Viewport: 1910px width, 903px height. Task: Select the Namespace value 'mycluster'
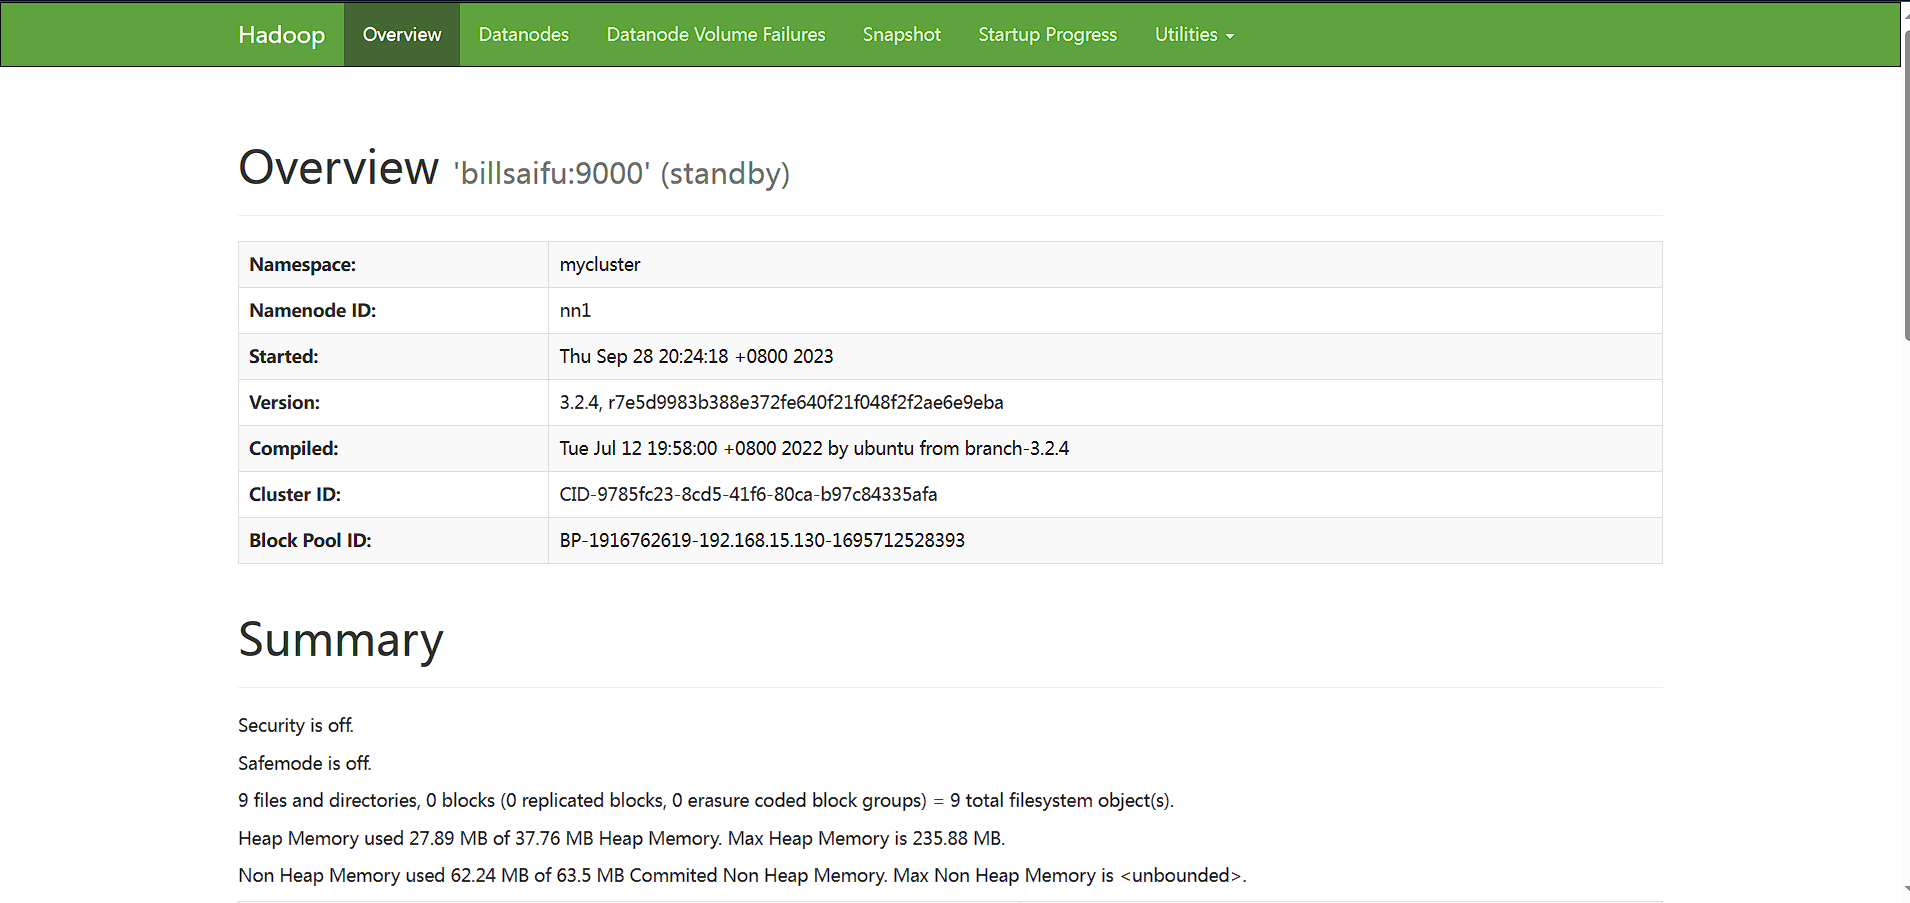(600, 265)
